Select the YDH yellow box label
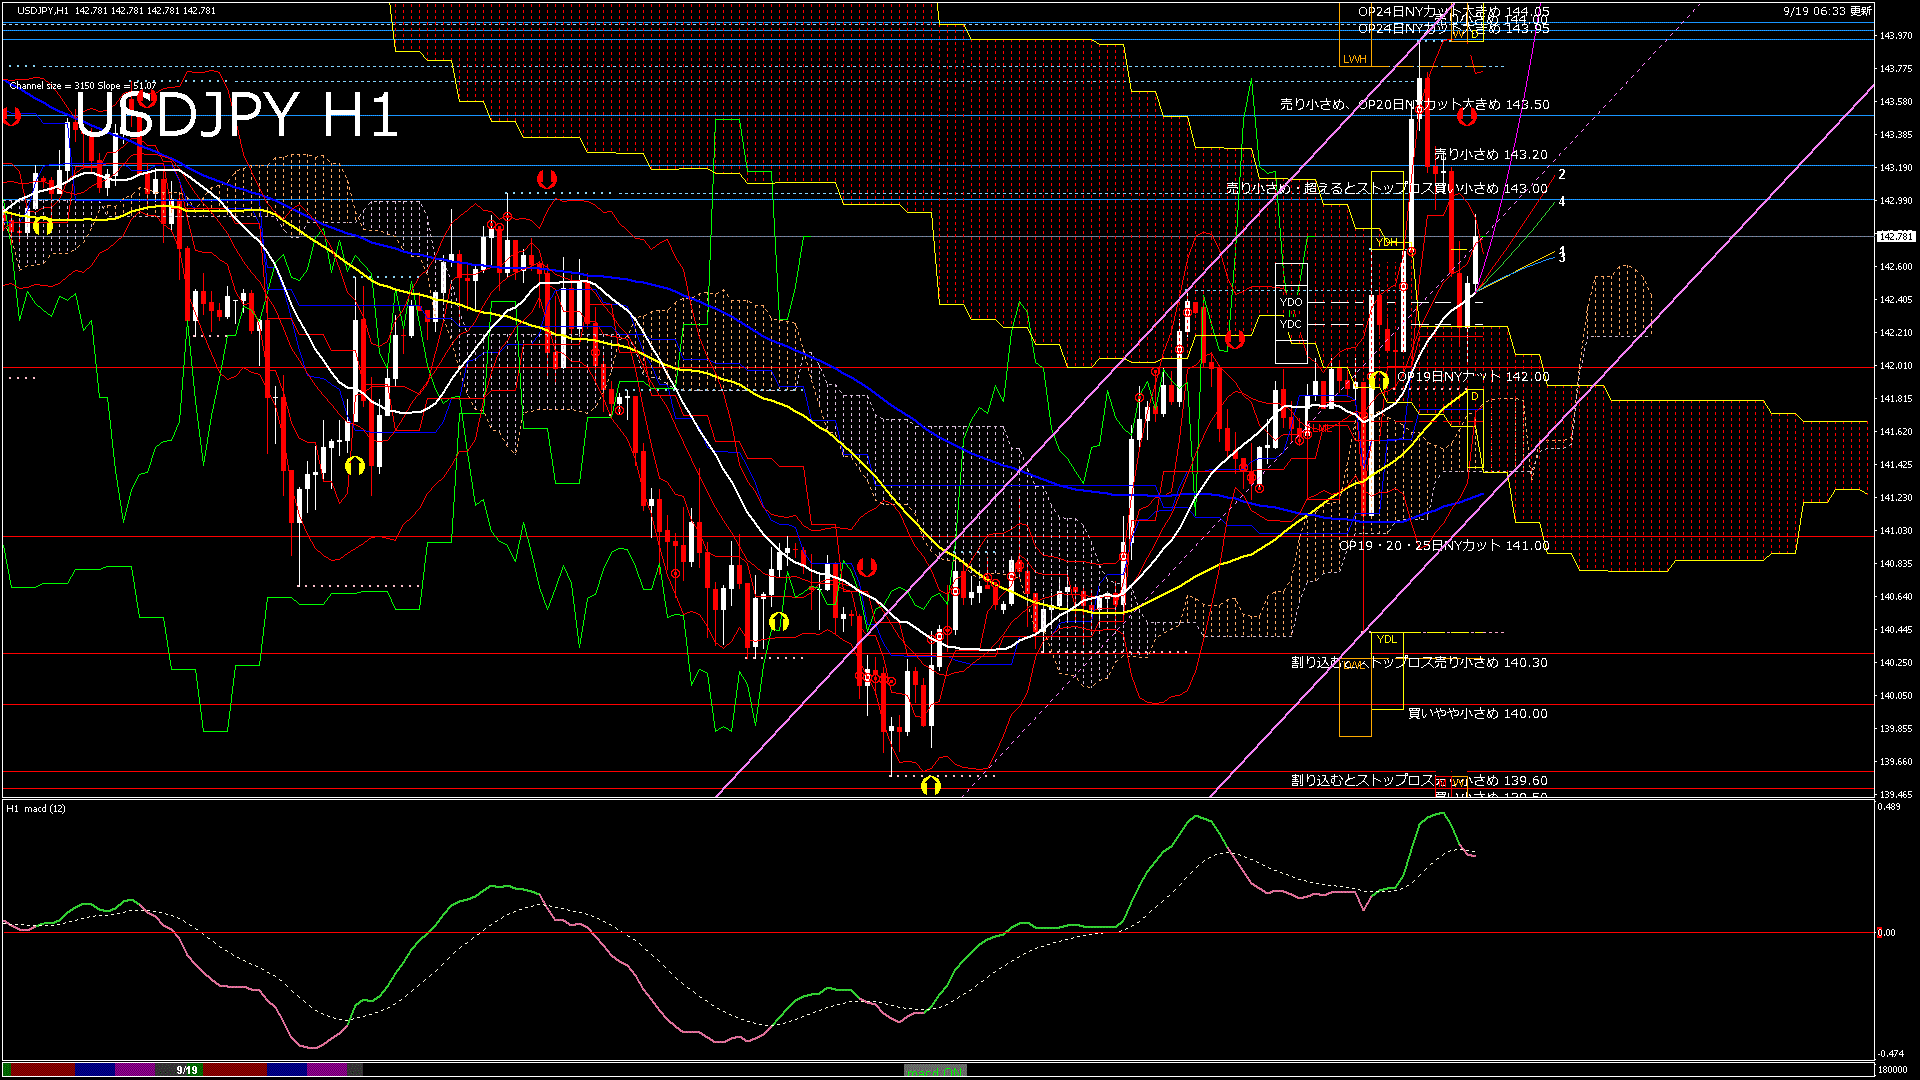 (1386, 242)
